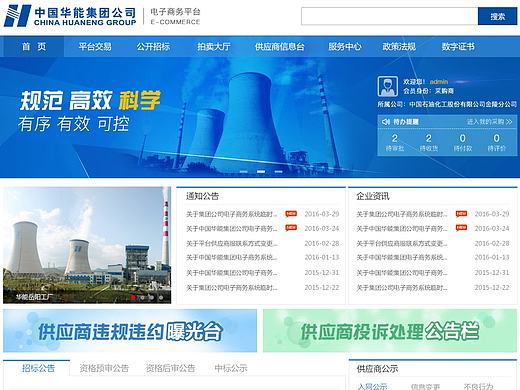
Task: Select the last dot of factory slideshow
Action: coord(161,297)
